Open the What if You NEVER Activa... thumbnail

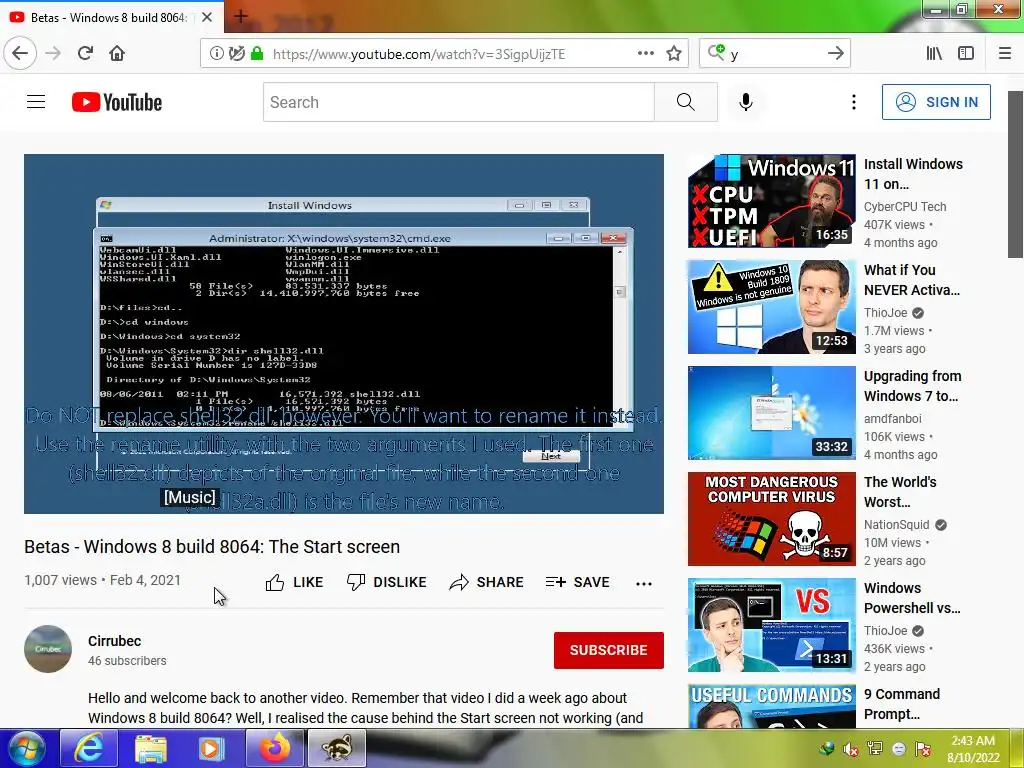[x=771, y=307]
